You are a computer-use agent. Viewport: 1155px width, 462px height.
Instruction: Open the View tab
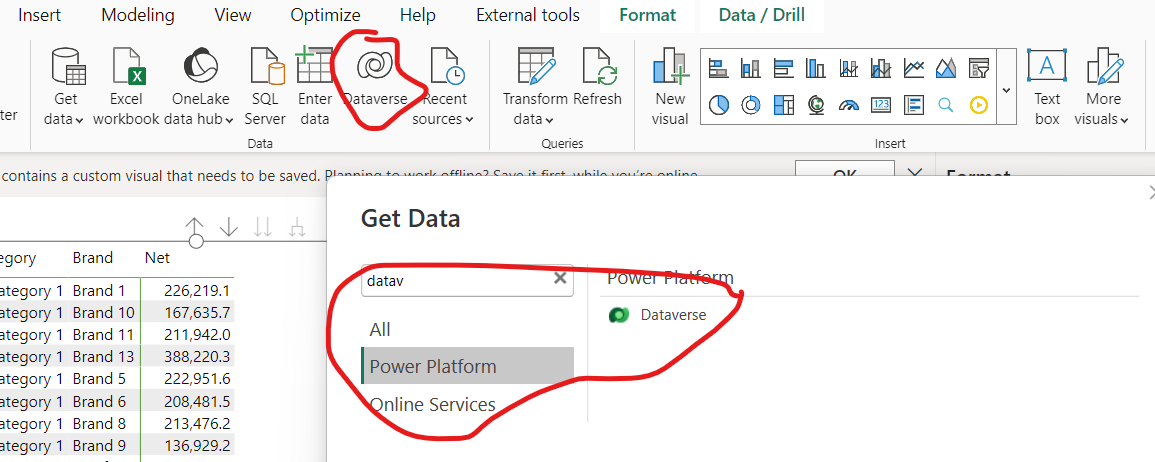[233, 15]
